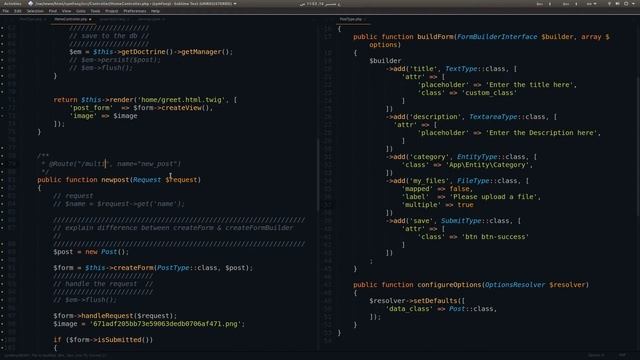Open the Tools menu
The image size is (640, 360).
tap(95, 11)
